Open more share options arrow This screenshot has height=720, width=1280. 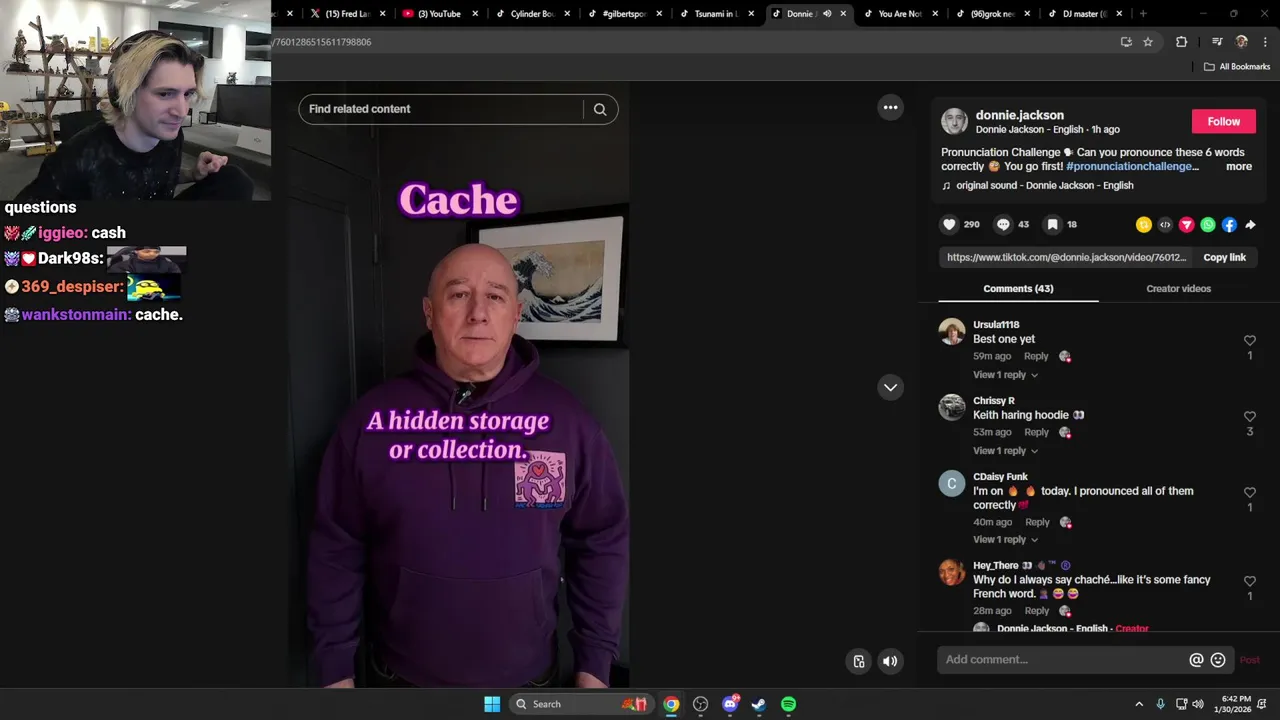(1250, 225)
